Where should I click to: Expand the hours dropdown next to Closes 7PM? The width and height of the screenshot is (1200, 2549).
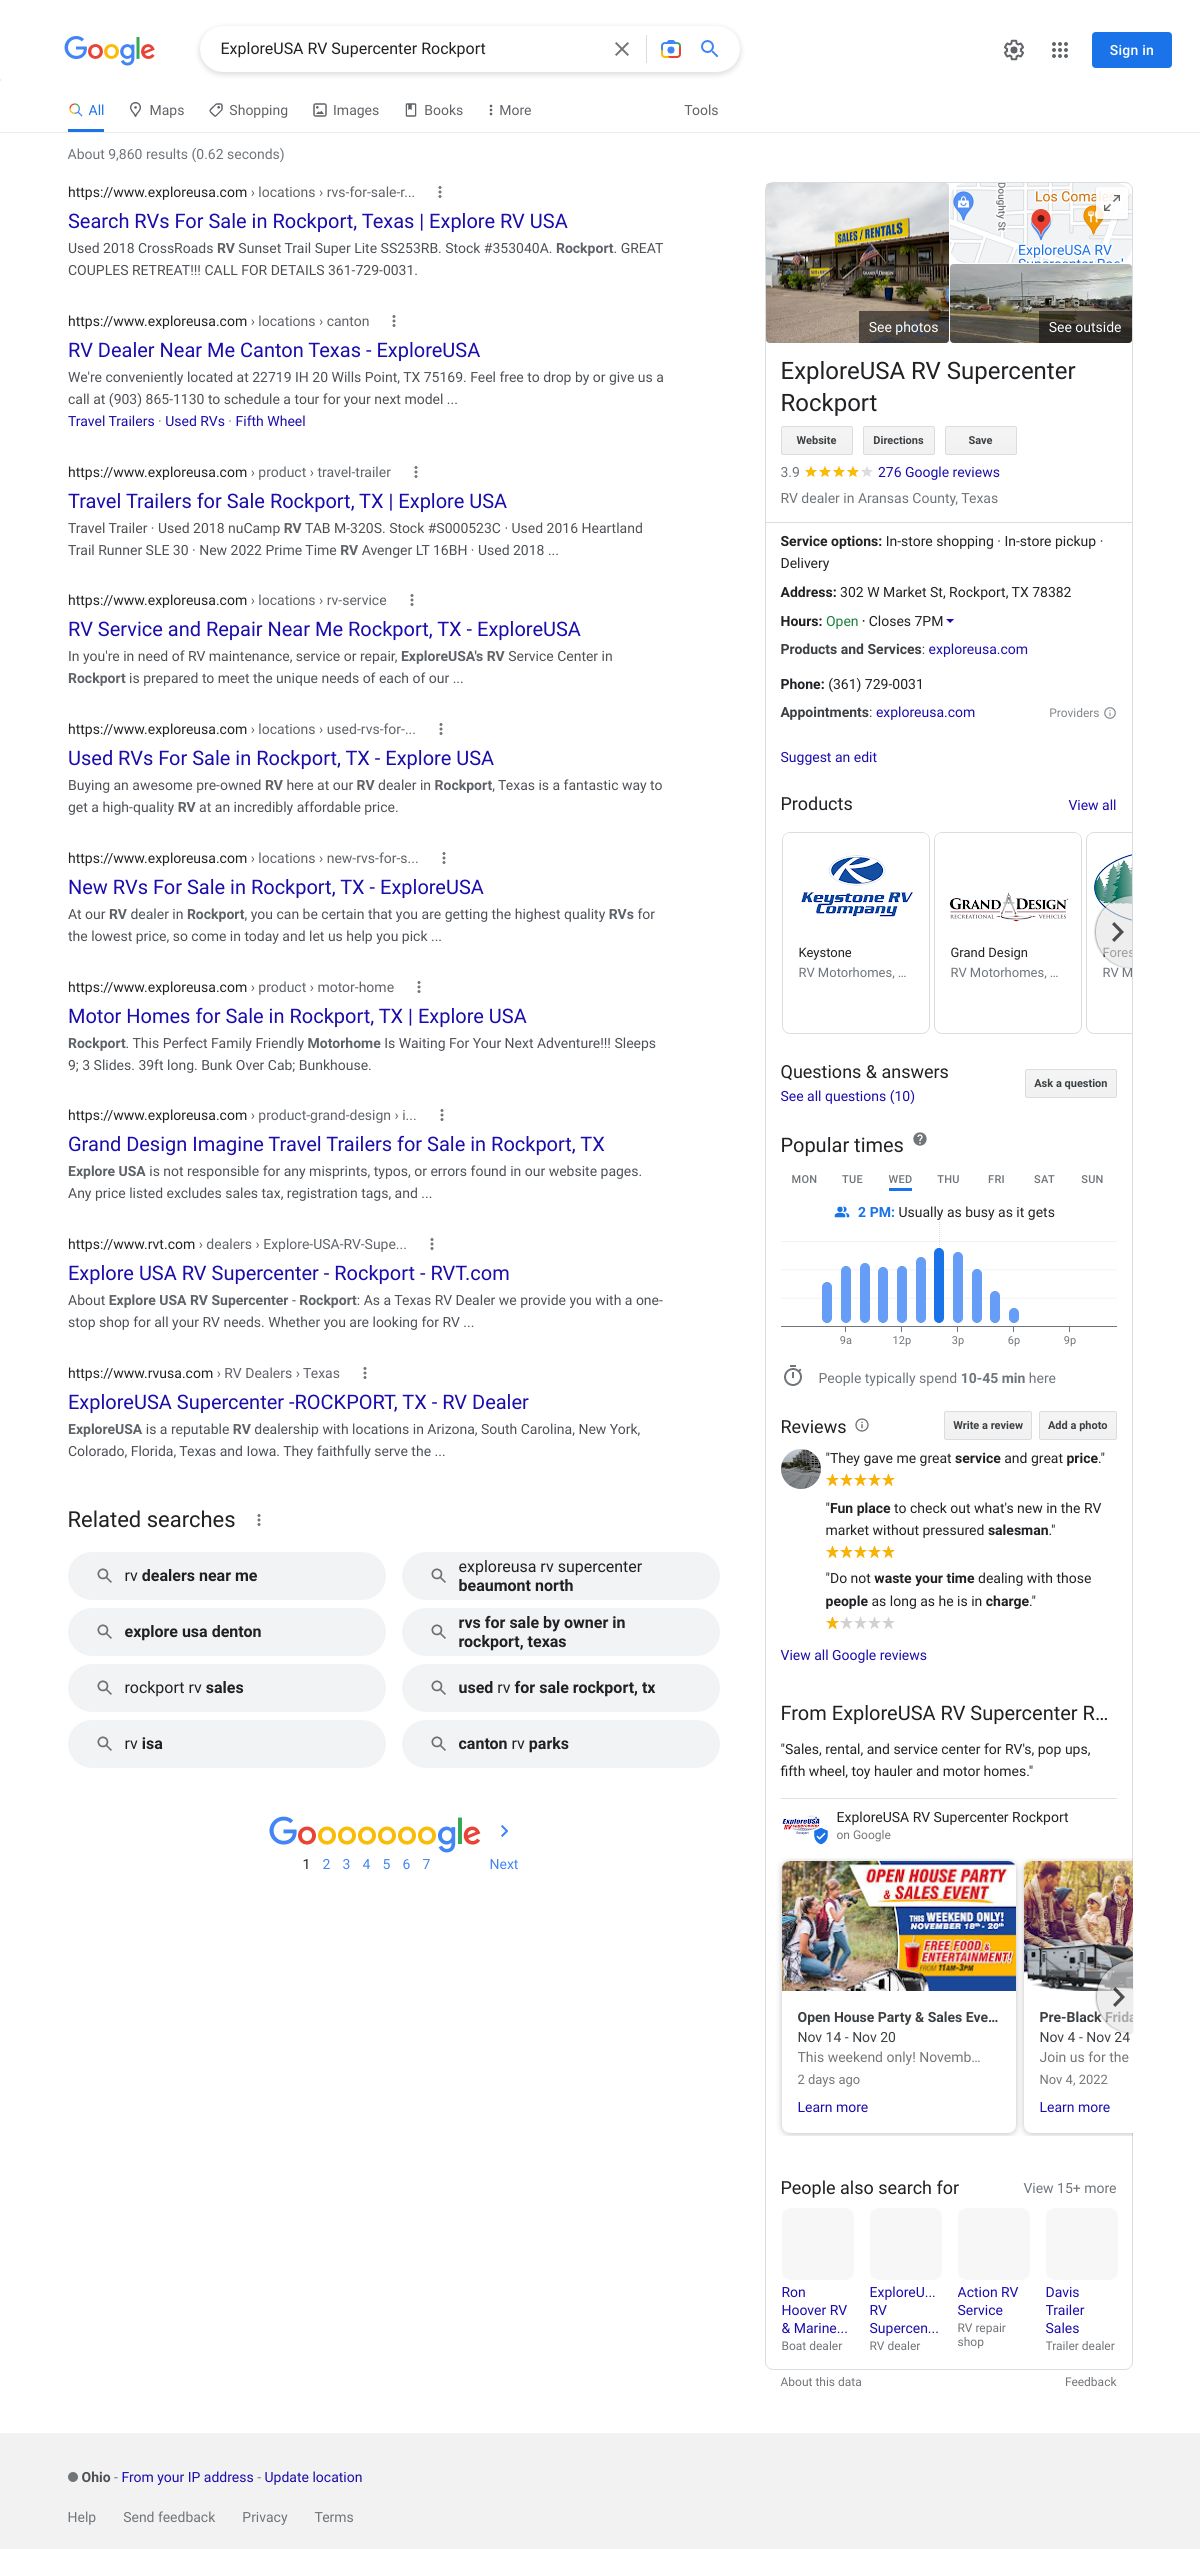click(x=950, y=621)
